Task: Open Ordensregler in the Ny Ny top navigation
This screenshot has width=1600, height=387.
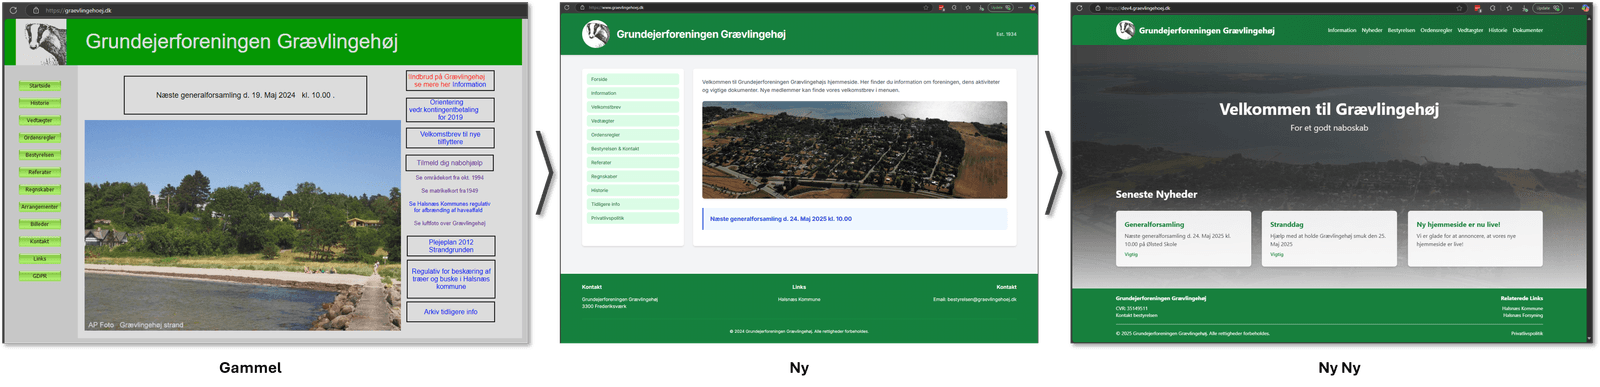Action: point(1436,30)
